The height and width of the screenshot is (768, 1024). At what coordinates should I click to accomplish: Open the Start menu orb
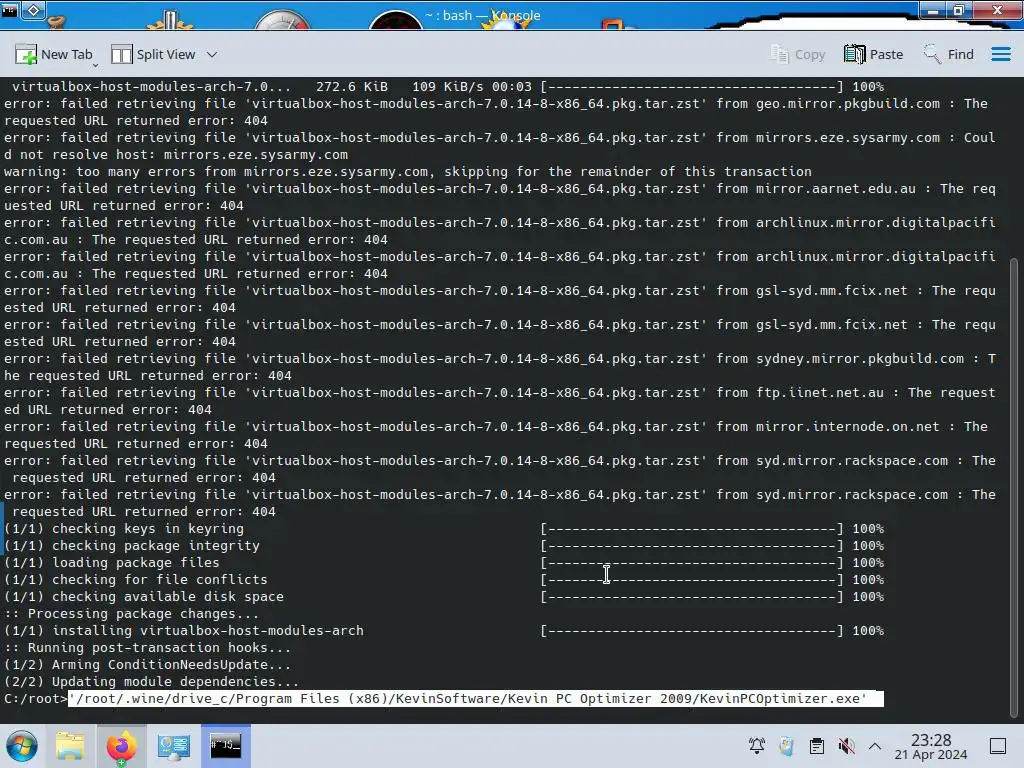click(22, 746)
